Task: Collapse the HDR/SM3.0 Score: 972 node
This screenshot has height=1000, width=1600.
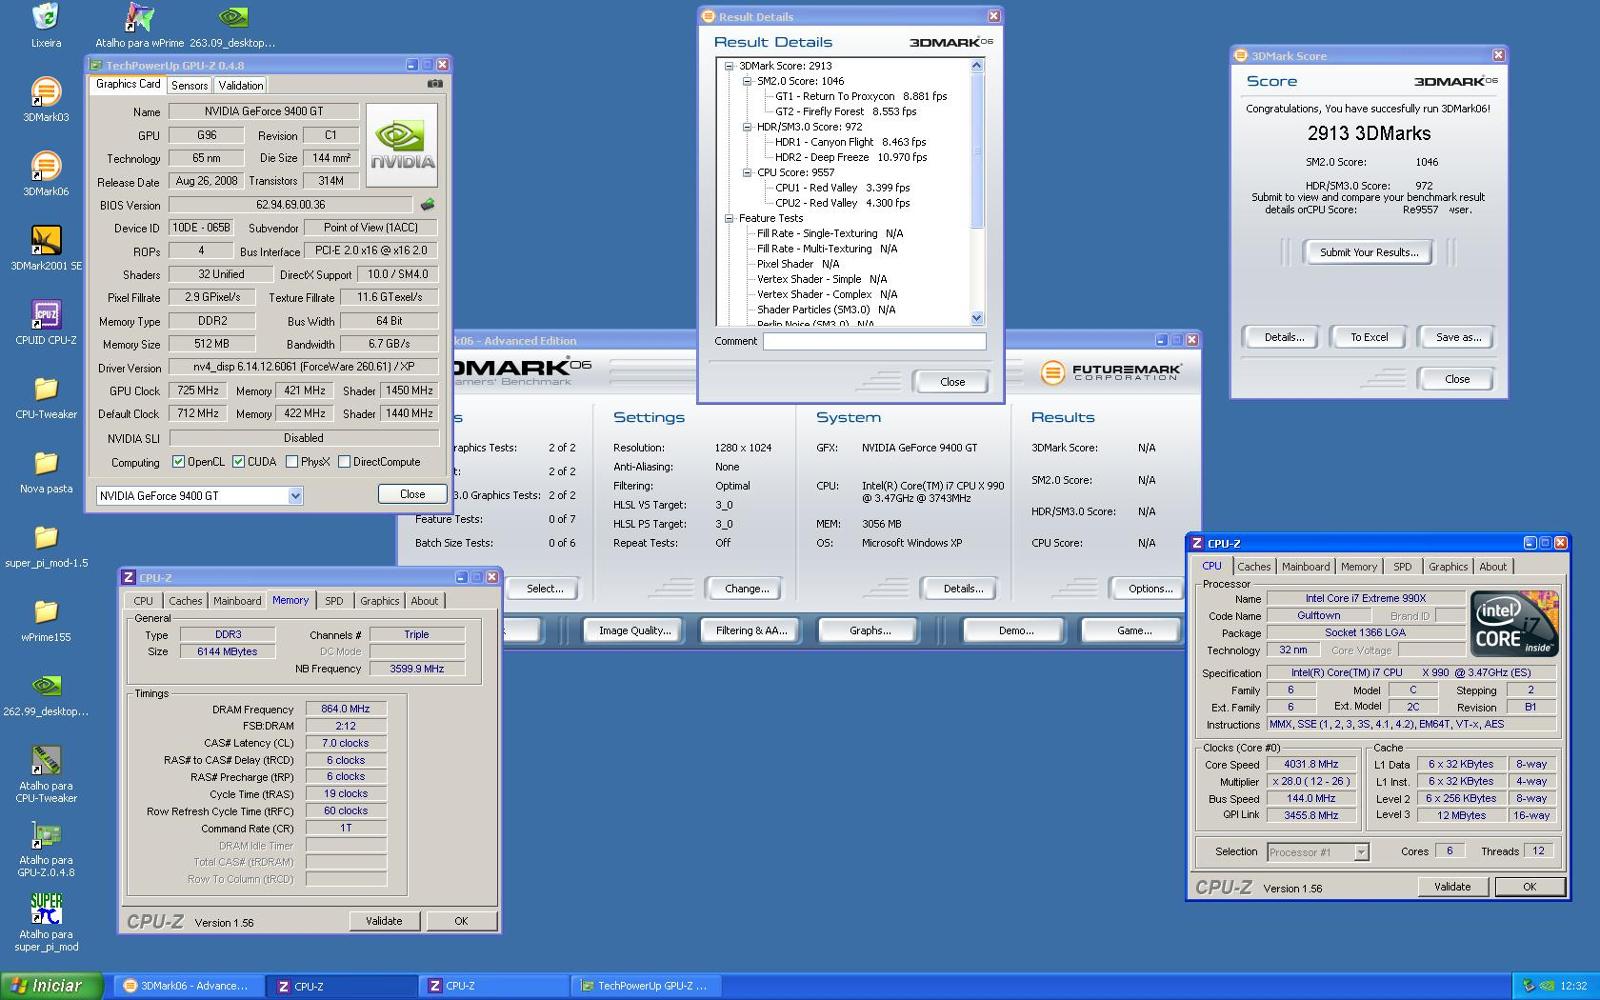Action: [x=747, y=127]
